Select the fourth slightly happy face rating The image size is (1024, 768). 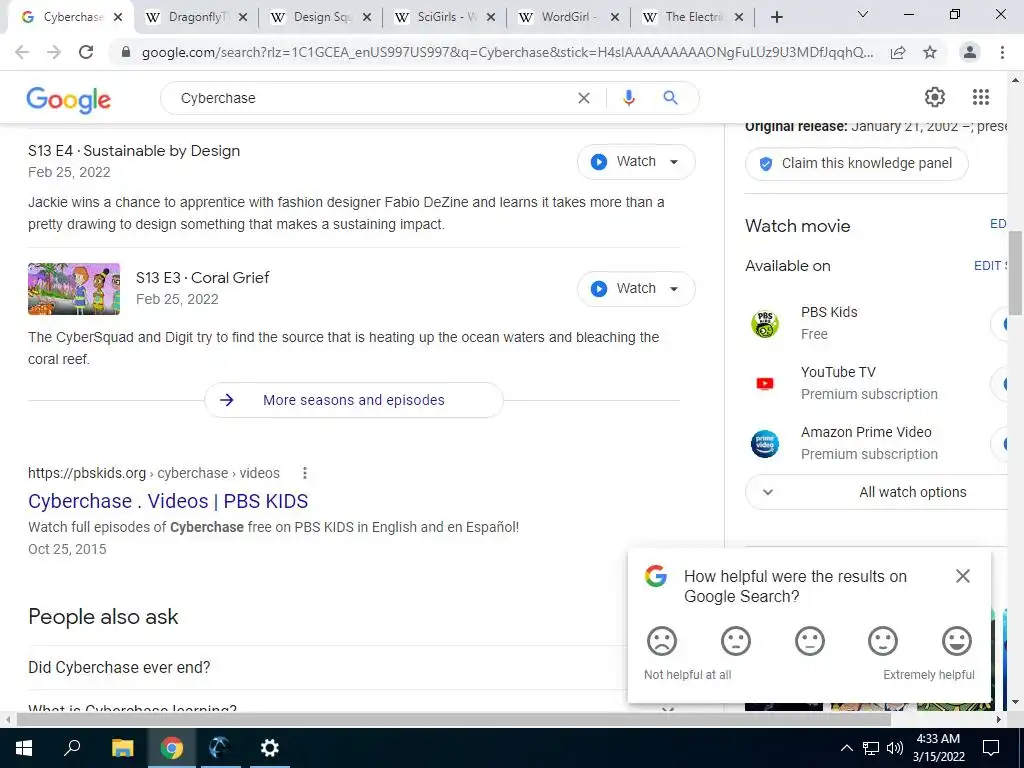(883, 641)
